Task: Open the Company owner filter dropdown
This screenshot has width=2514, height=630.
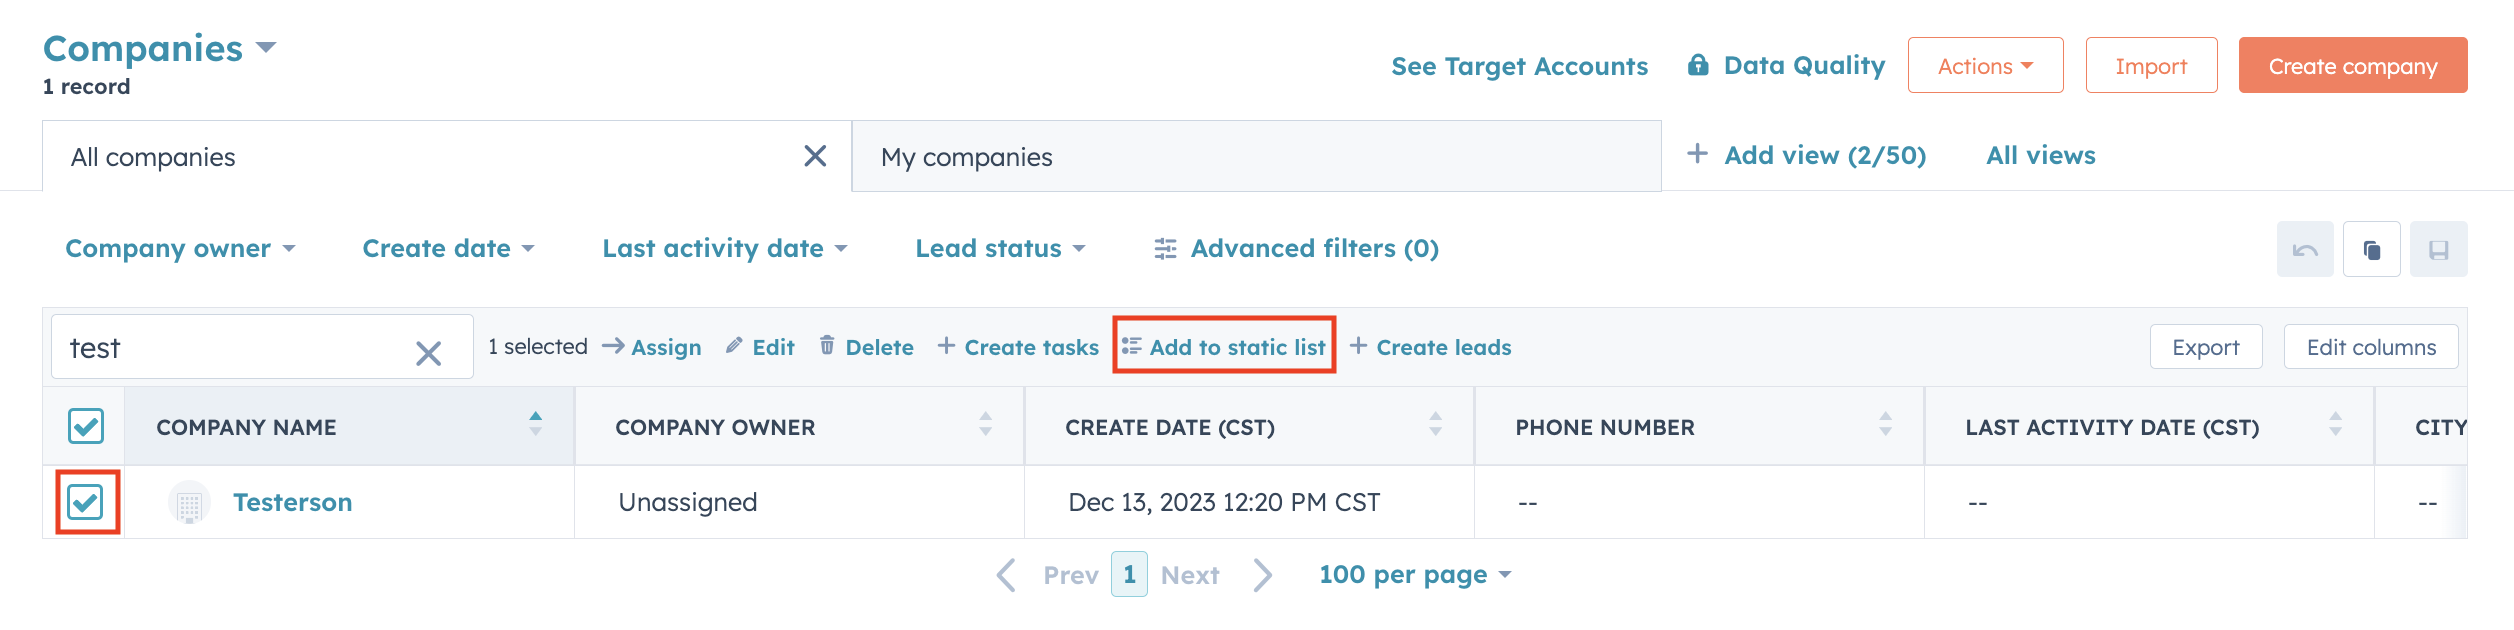Action: pos(179,249)
